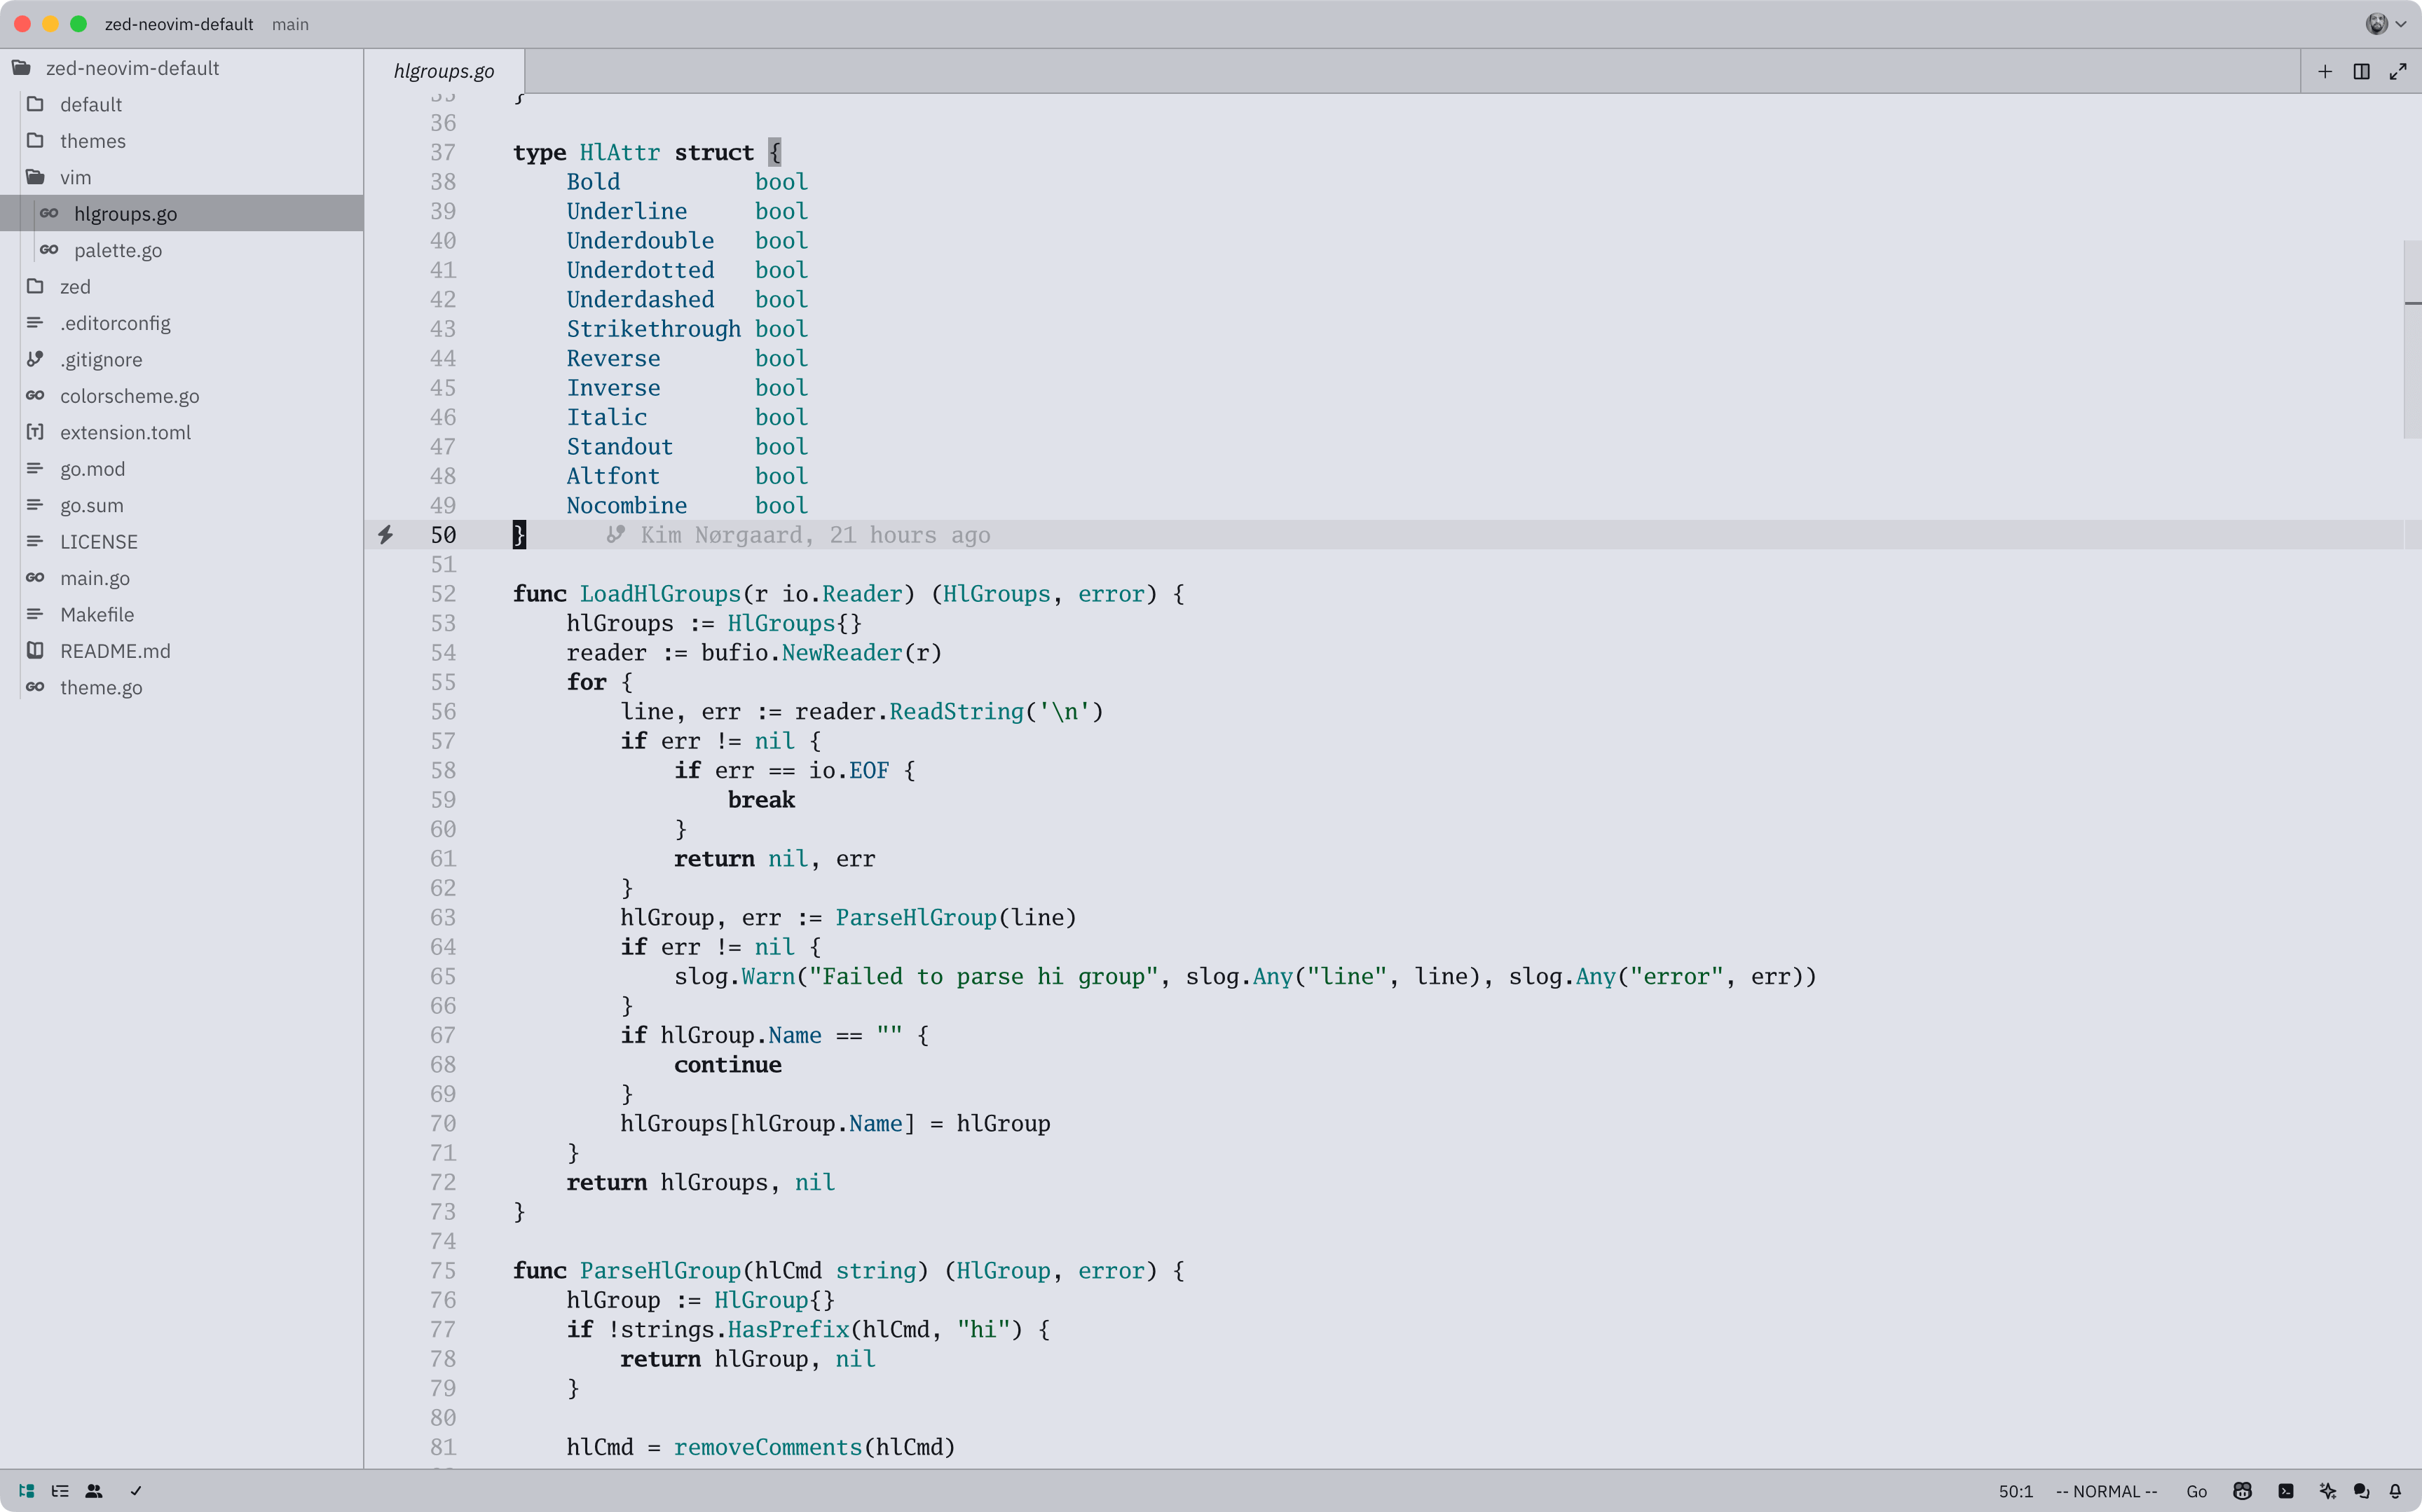Open go.mod file

pyautogui.click(x=181, y=469)
